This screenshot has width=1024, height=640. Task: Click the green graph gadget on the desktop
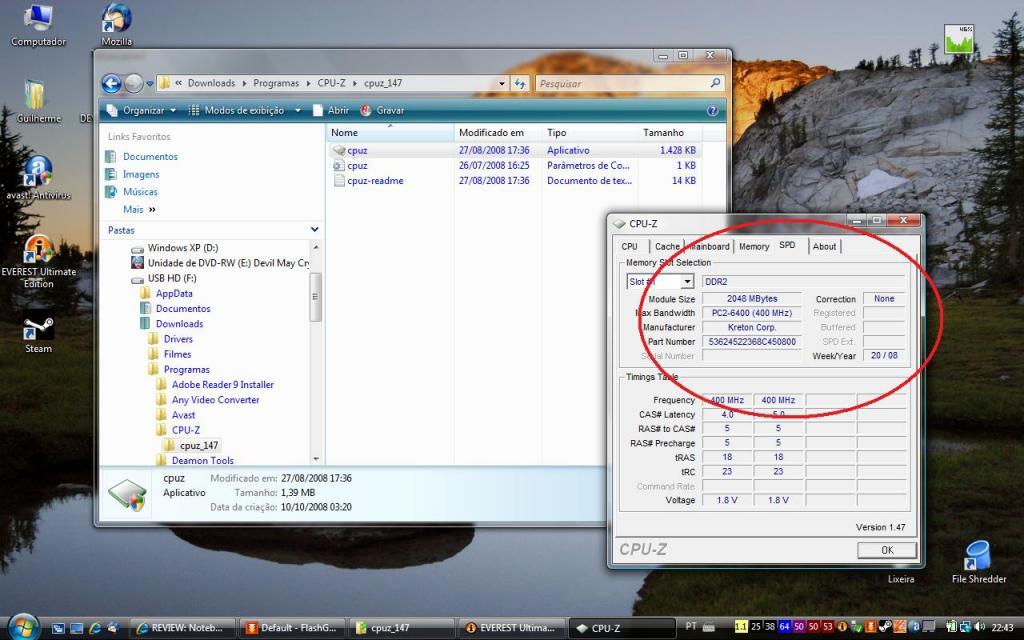point(959,39)
